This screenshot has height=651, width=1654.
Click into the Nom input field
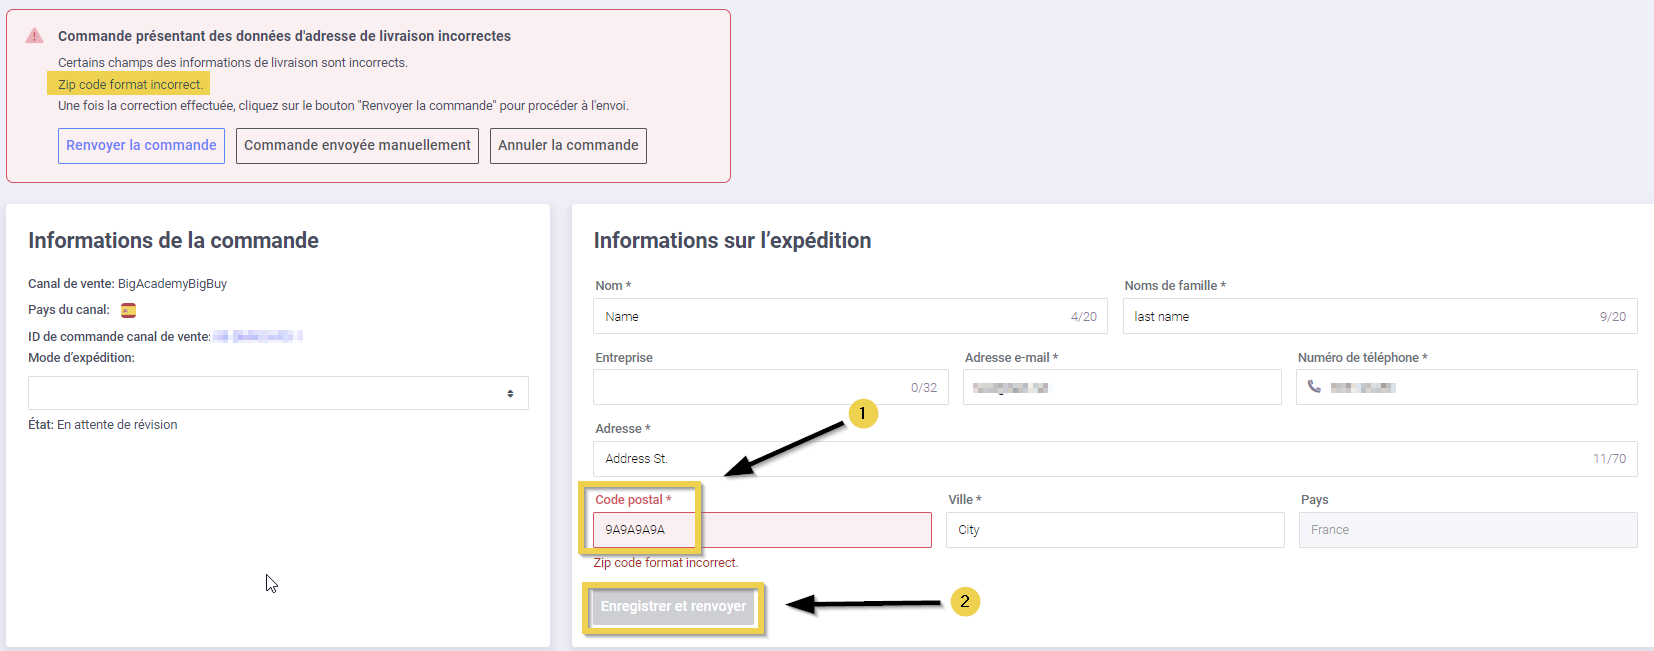(830, 316)
